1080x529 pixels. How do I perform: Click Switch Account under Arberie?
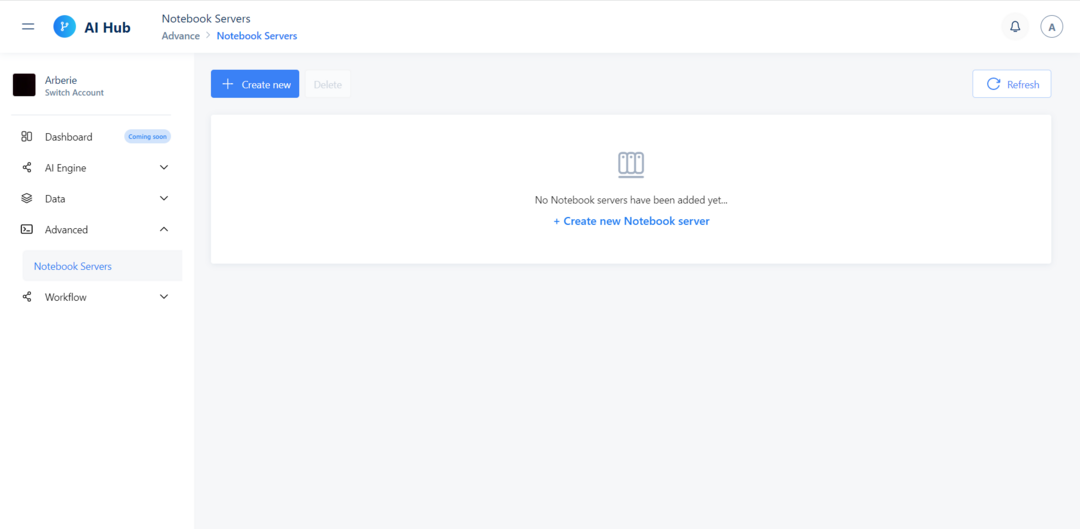coord(74,92)
